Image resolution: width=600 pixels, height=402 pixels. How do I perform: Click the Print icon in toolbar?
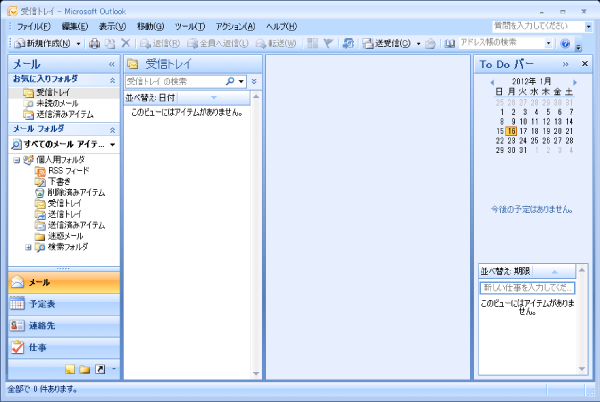[x=94, y=44]
